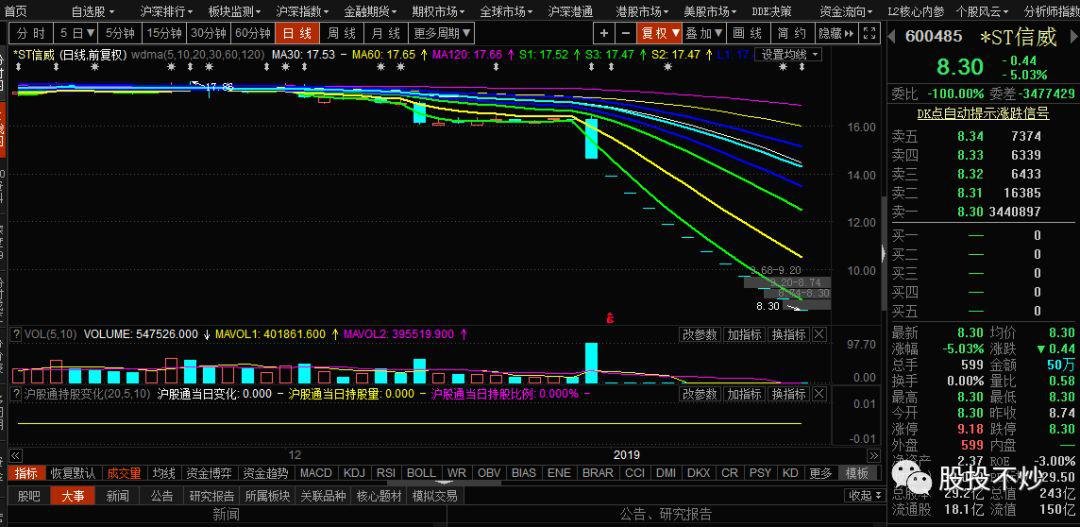Select 日线 daily period

coord(297,32)
